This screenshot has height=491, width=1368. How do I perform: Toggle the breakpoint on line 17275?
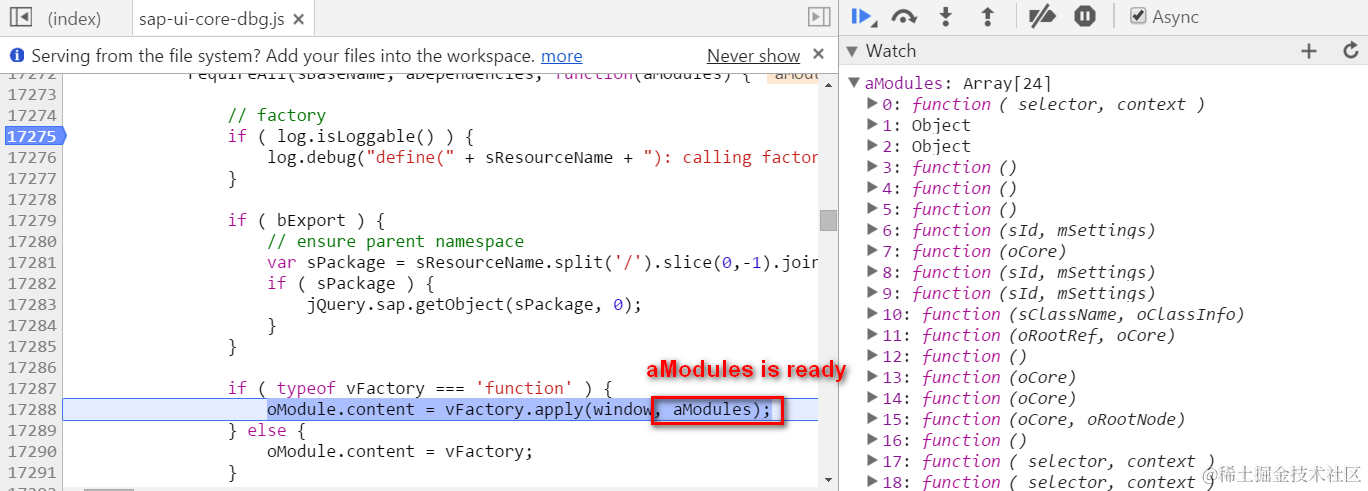pos(32,136)
